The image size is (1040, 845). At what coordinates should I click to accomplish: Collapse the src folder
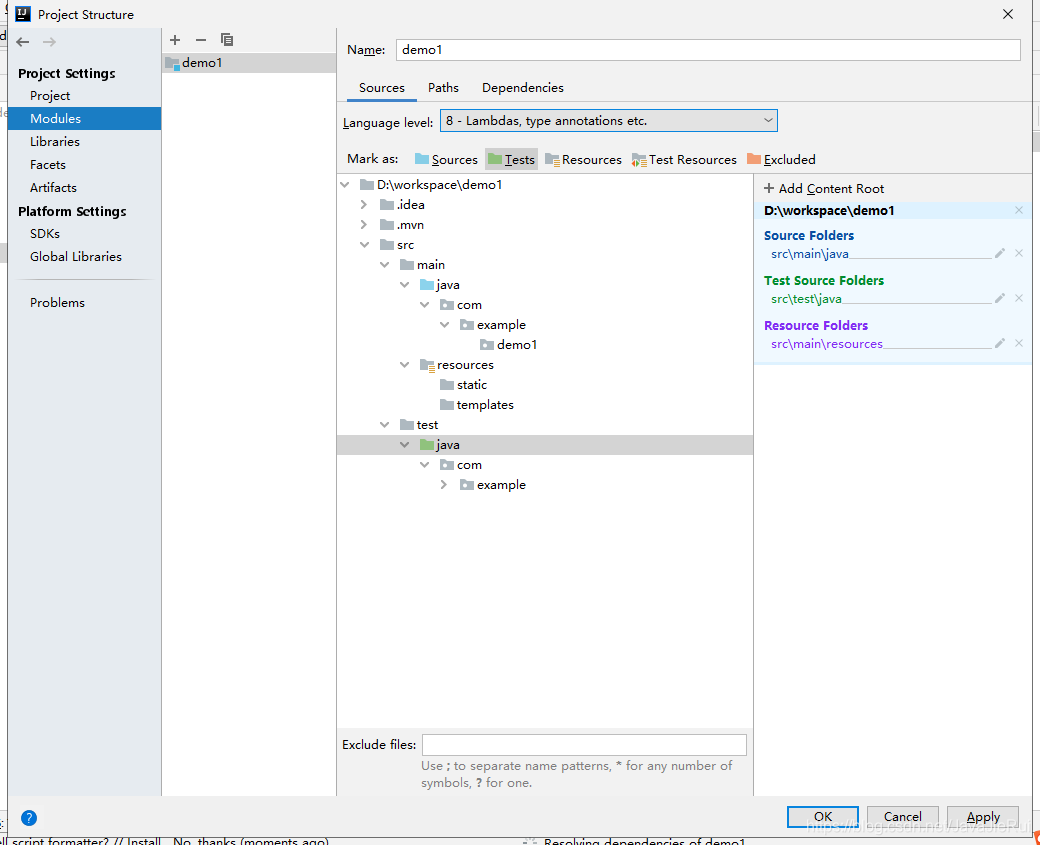click(x=364, y=245)
